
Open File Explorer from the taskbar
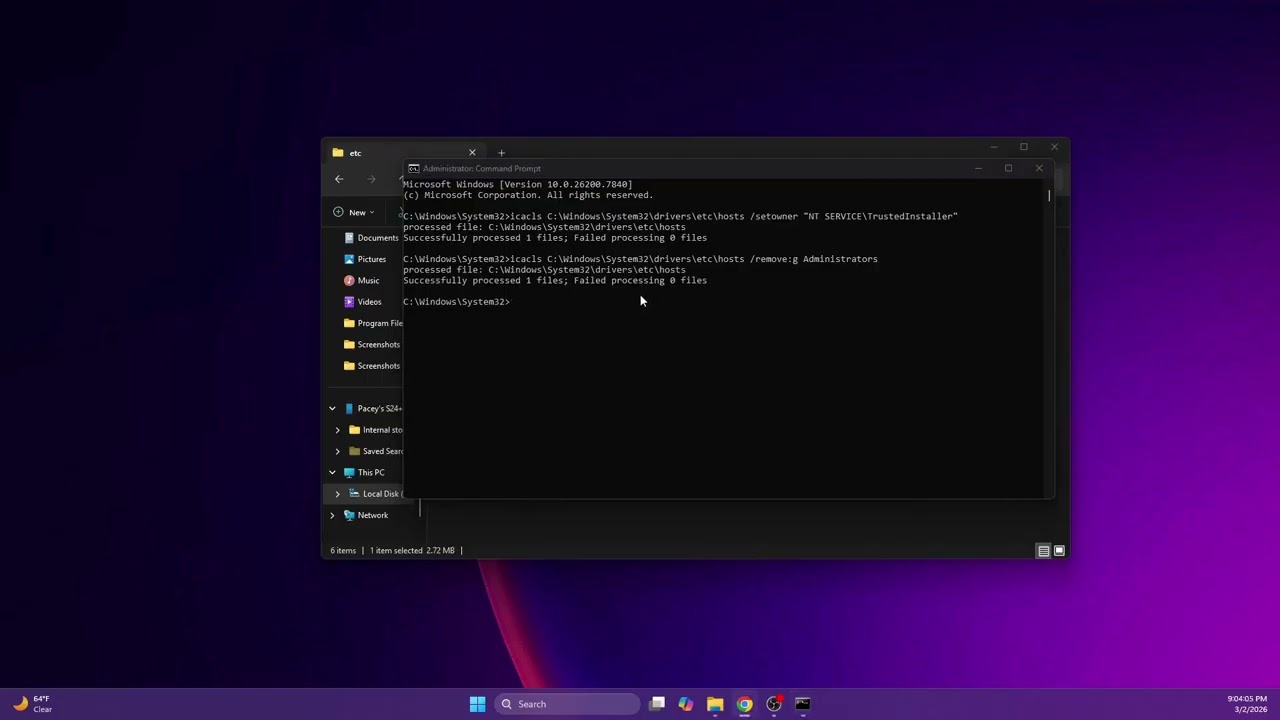[x=715, y=704]
